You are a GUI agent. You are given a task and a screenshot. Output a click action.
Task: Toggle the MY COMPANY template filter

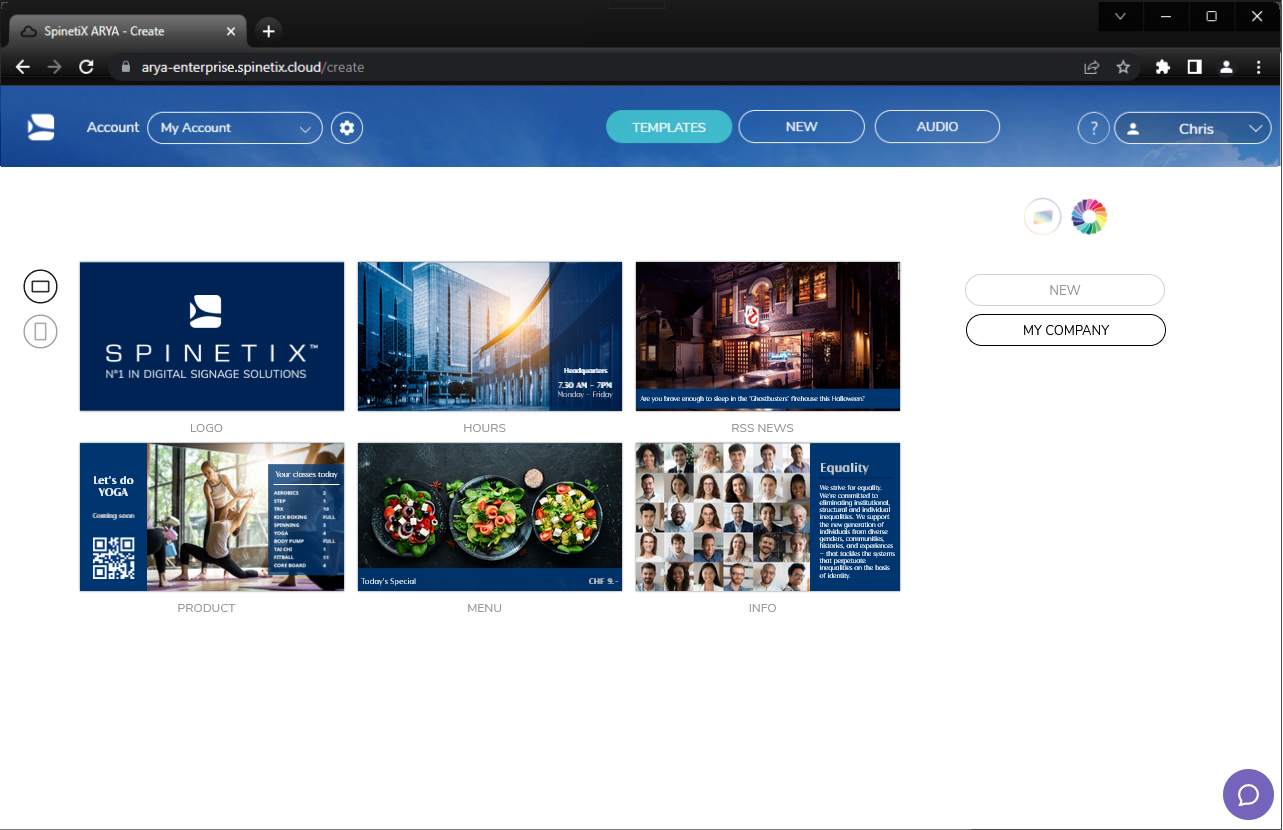pos(1065,329)
